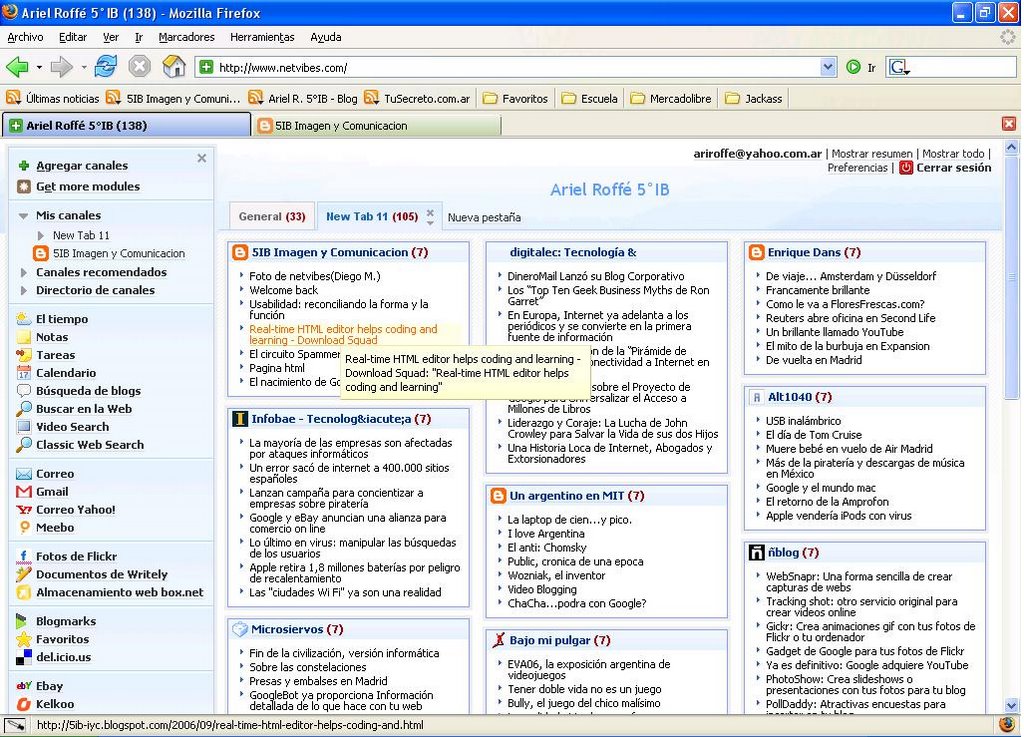Screen dimensions: 1024x737
Task: Open 'Francamente brillante' post by Enrique Dans
Action: tap(818, 290)
